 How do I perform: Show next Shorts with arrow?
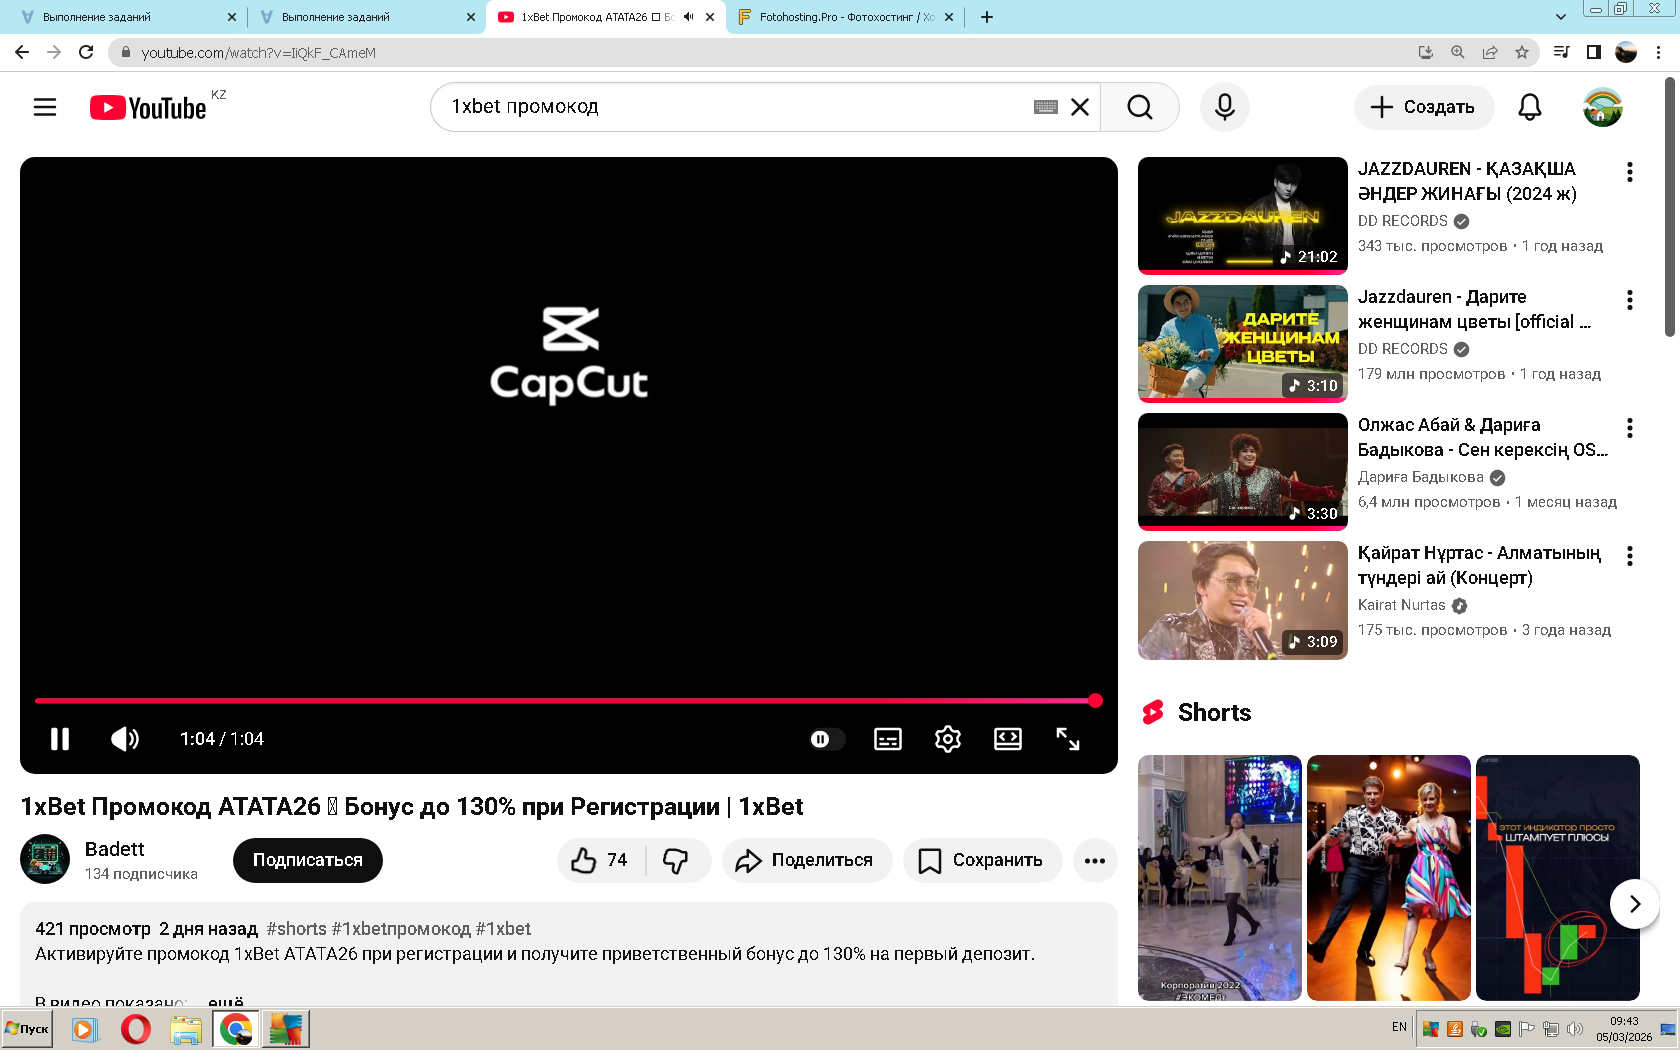coord(1635,904)
